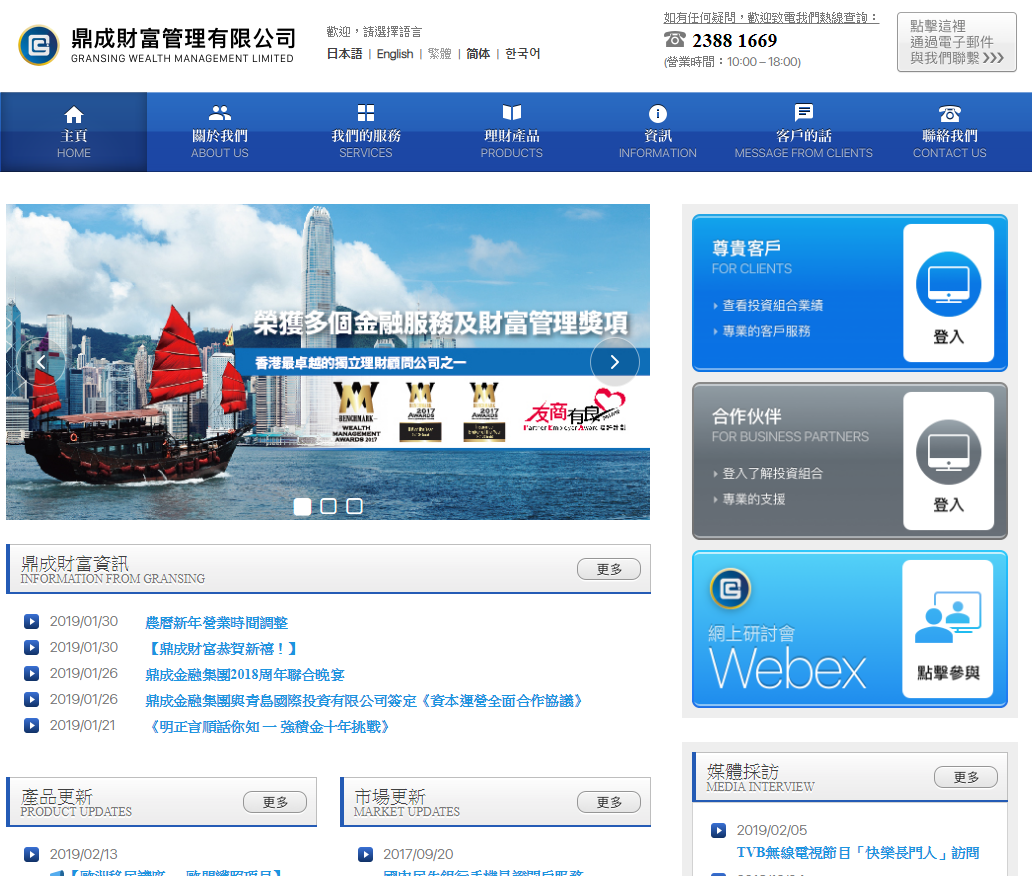Image resolution: width=1032 pixels, height=876 pixels.
Task: Click 專業的客戶服務 in For Clients panel
Action: coord(766,331)
